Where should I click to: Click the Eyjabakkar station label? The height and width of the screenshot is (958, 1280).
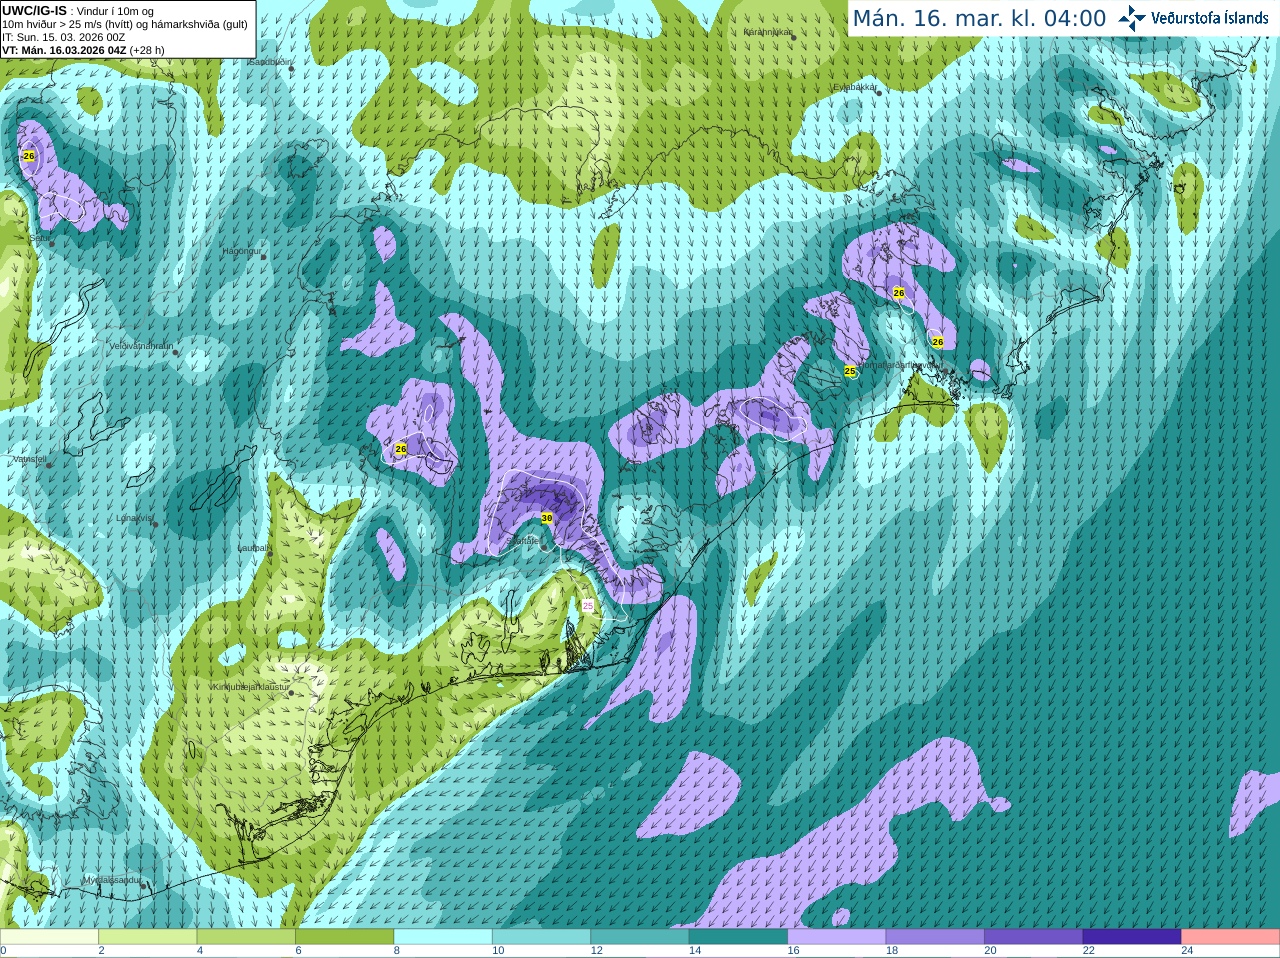point(856,87)
